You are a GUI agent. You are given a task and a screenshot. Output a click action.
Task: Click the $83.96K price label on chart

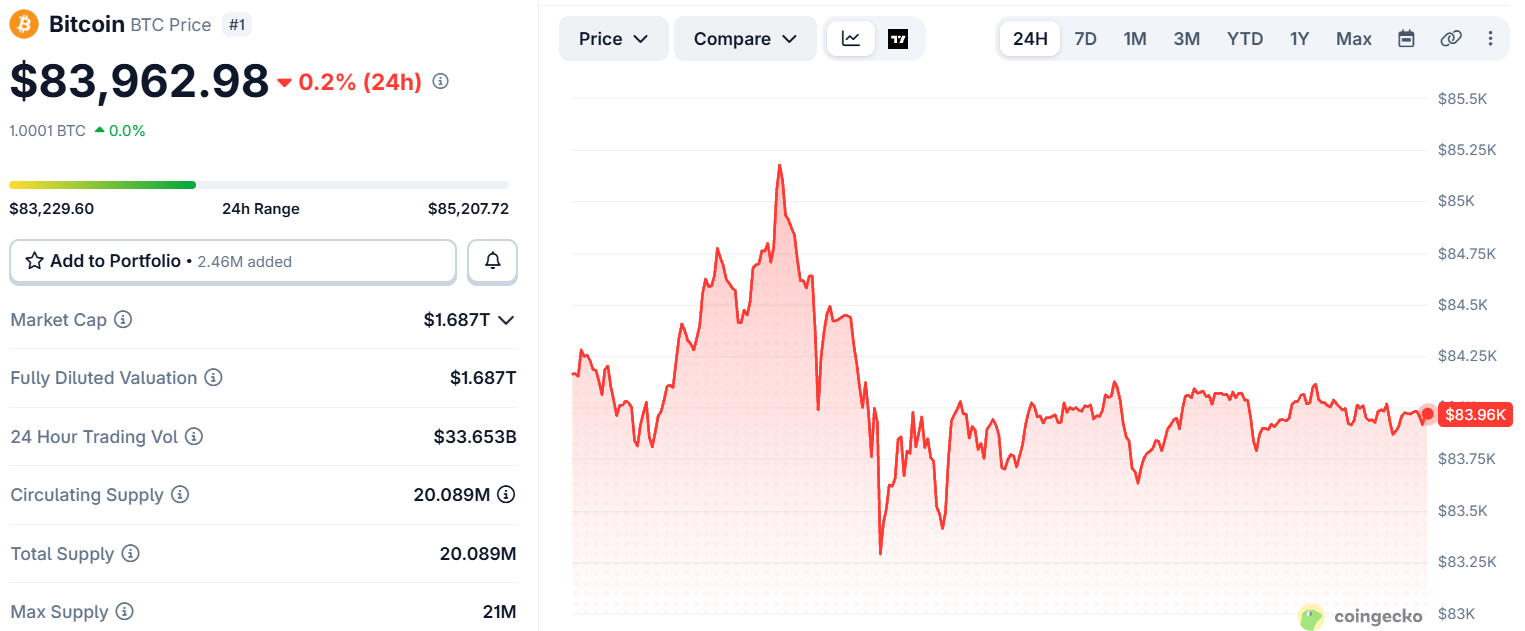(x=1475, y=415)
